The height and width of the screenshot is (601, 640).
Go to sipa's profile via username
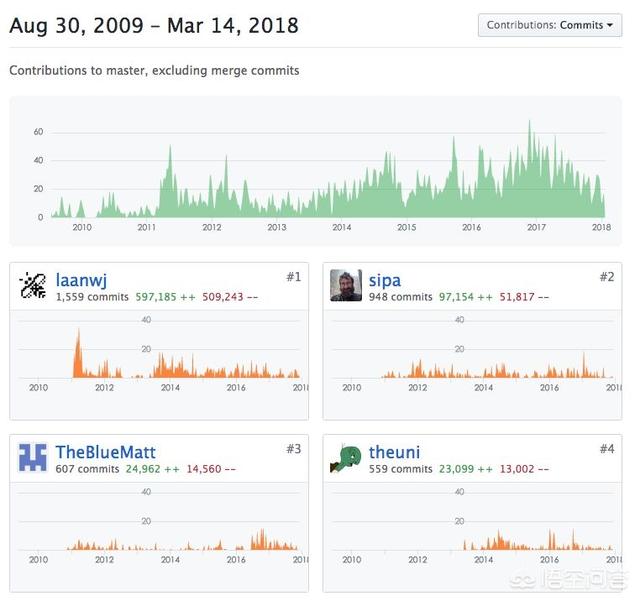click(x=384, y=279)
